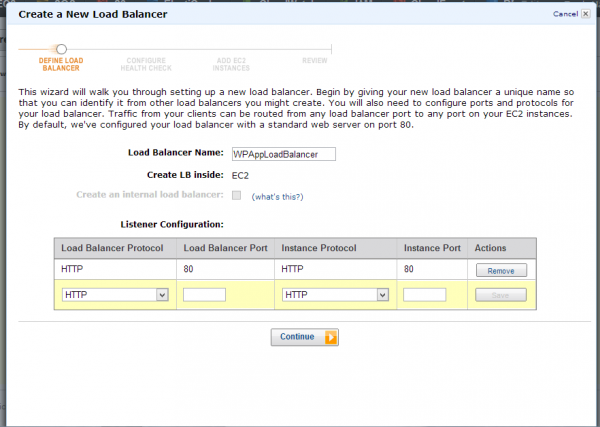Click the Load Balancer Protocol column header
This screenshot has height=427, width=600.
pyautogui.click(x=115, y=248)
